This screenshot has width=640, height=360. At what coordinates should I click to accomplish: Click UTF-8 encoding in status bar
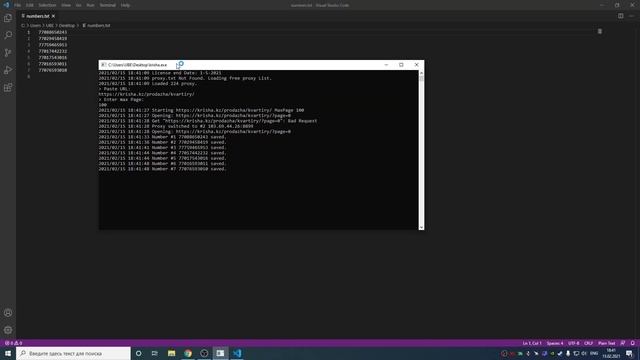pos(573,343)
